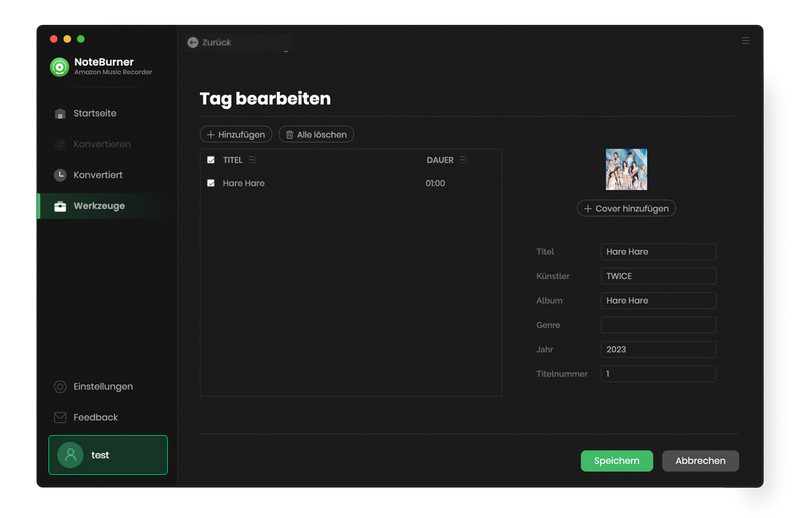This screenshot has height=518, width=800.
Task: Click the empty Genre input field
Action: point(658,325)
